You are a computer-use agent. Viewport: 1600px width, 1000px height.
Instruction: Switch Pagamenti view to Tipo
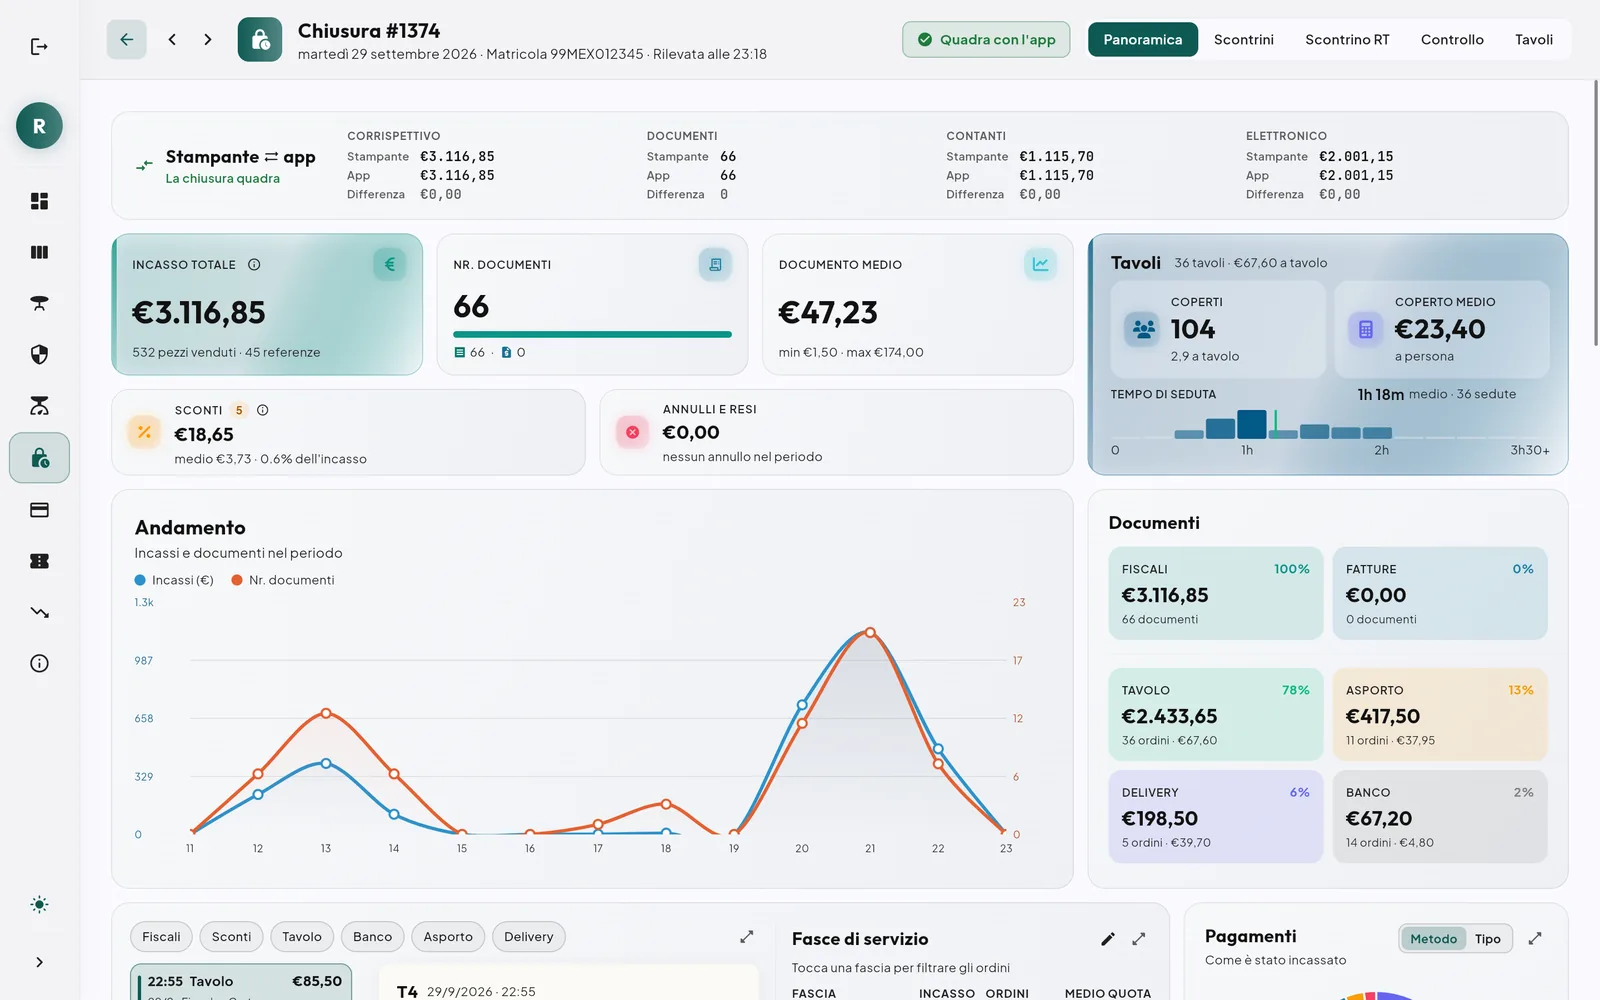point(1487,939)
